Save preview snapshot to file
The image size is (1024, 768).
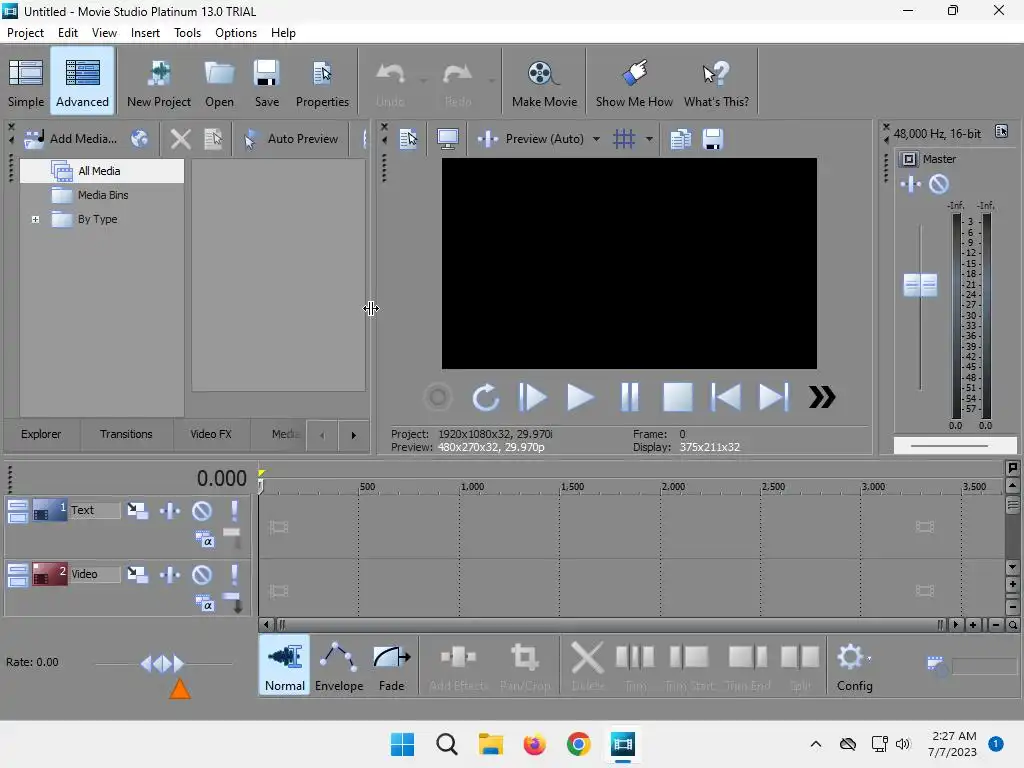coord(712,138)
